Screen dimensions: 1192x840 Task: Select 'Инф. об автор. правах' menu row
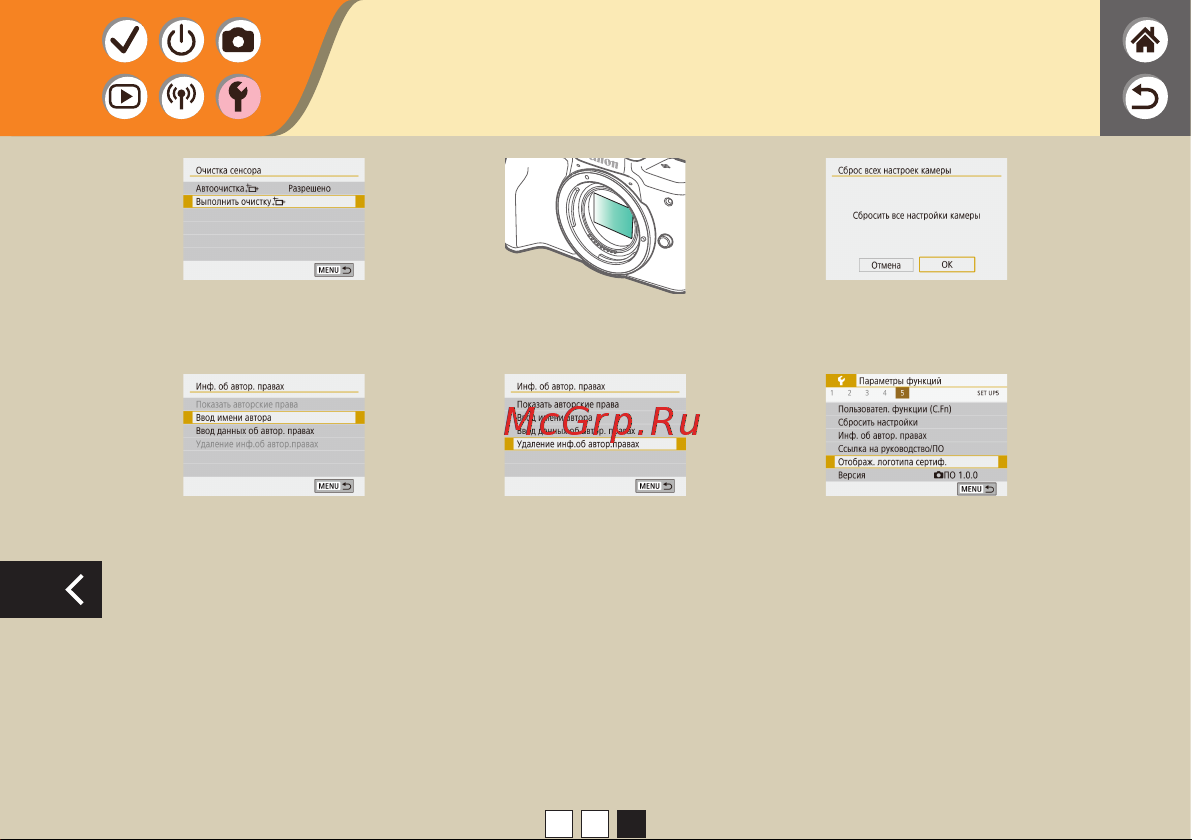[916, 436]
